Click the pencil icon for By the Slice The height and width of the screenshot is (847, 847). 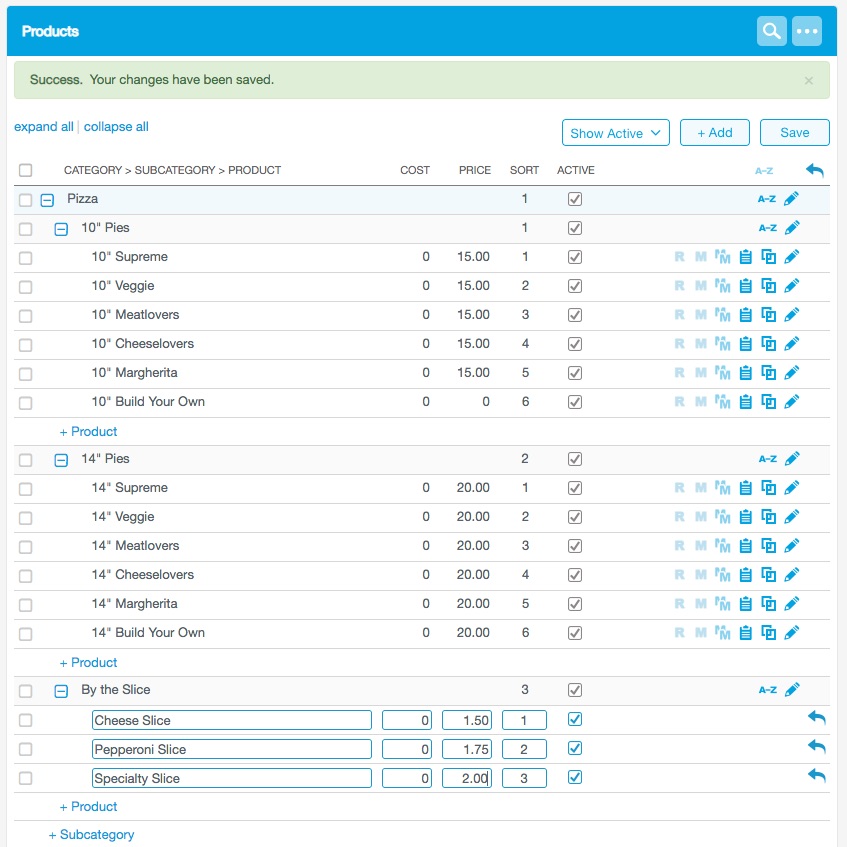(x=792, y=689)
